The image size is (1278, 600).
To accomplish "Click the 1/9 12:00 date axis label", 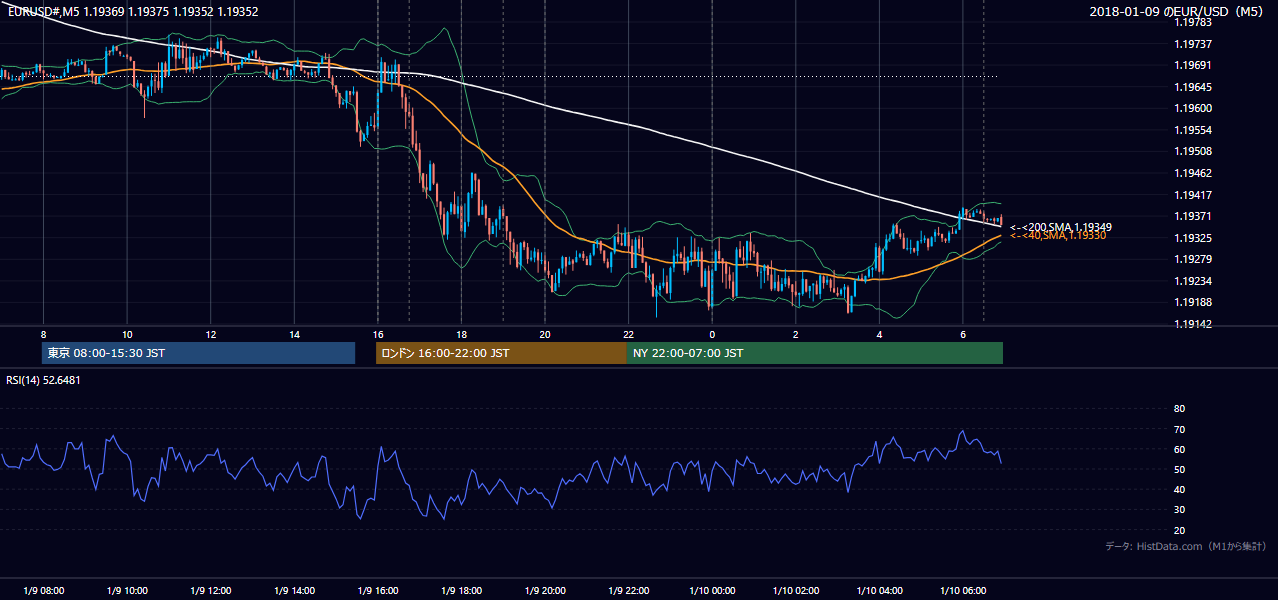I will tap(210, 591).
